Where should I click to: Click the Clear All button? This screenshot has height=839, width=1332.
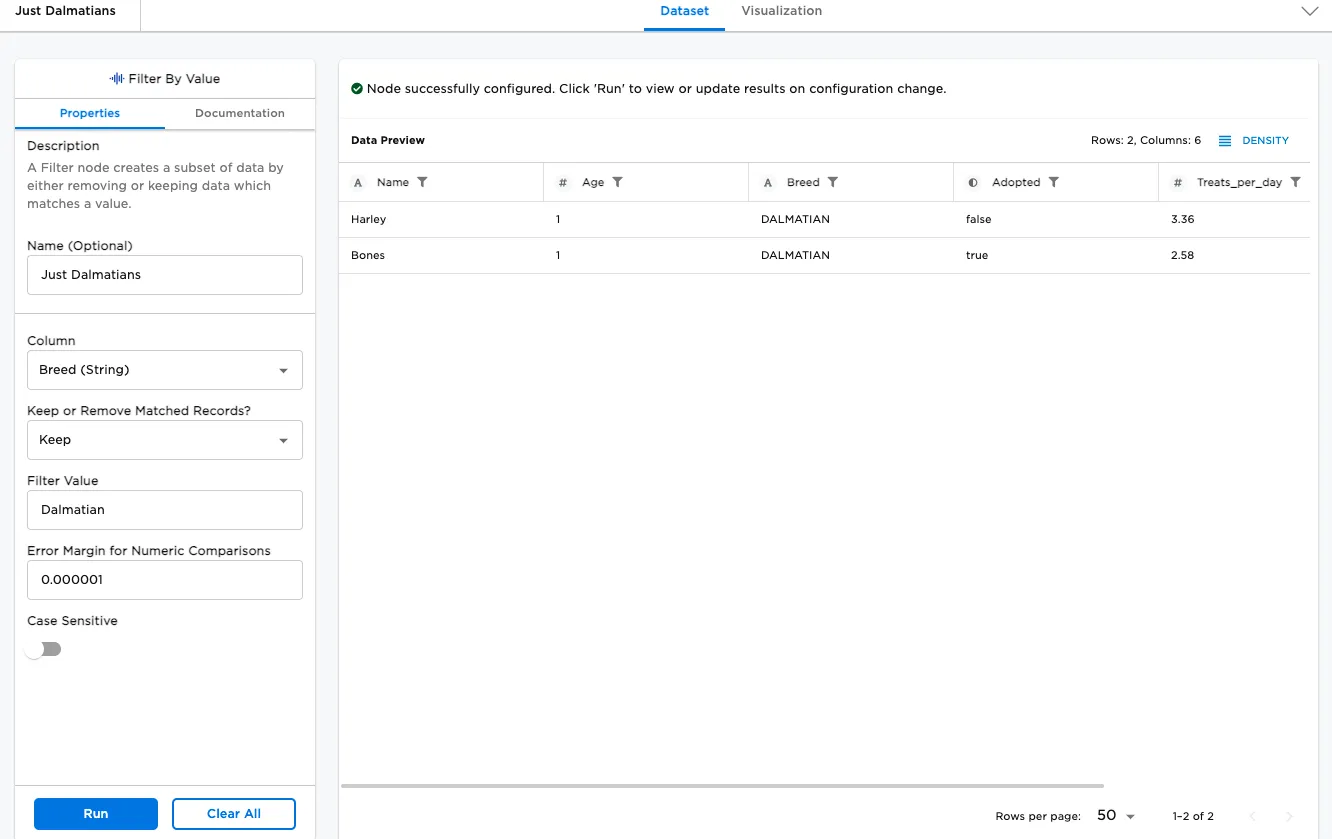(233, 813)
